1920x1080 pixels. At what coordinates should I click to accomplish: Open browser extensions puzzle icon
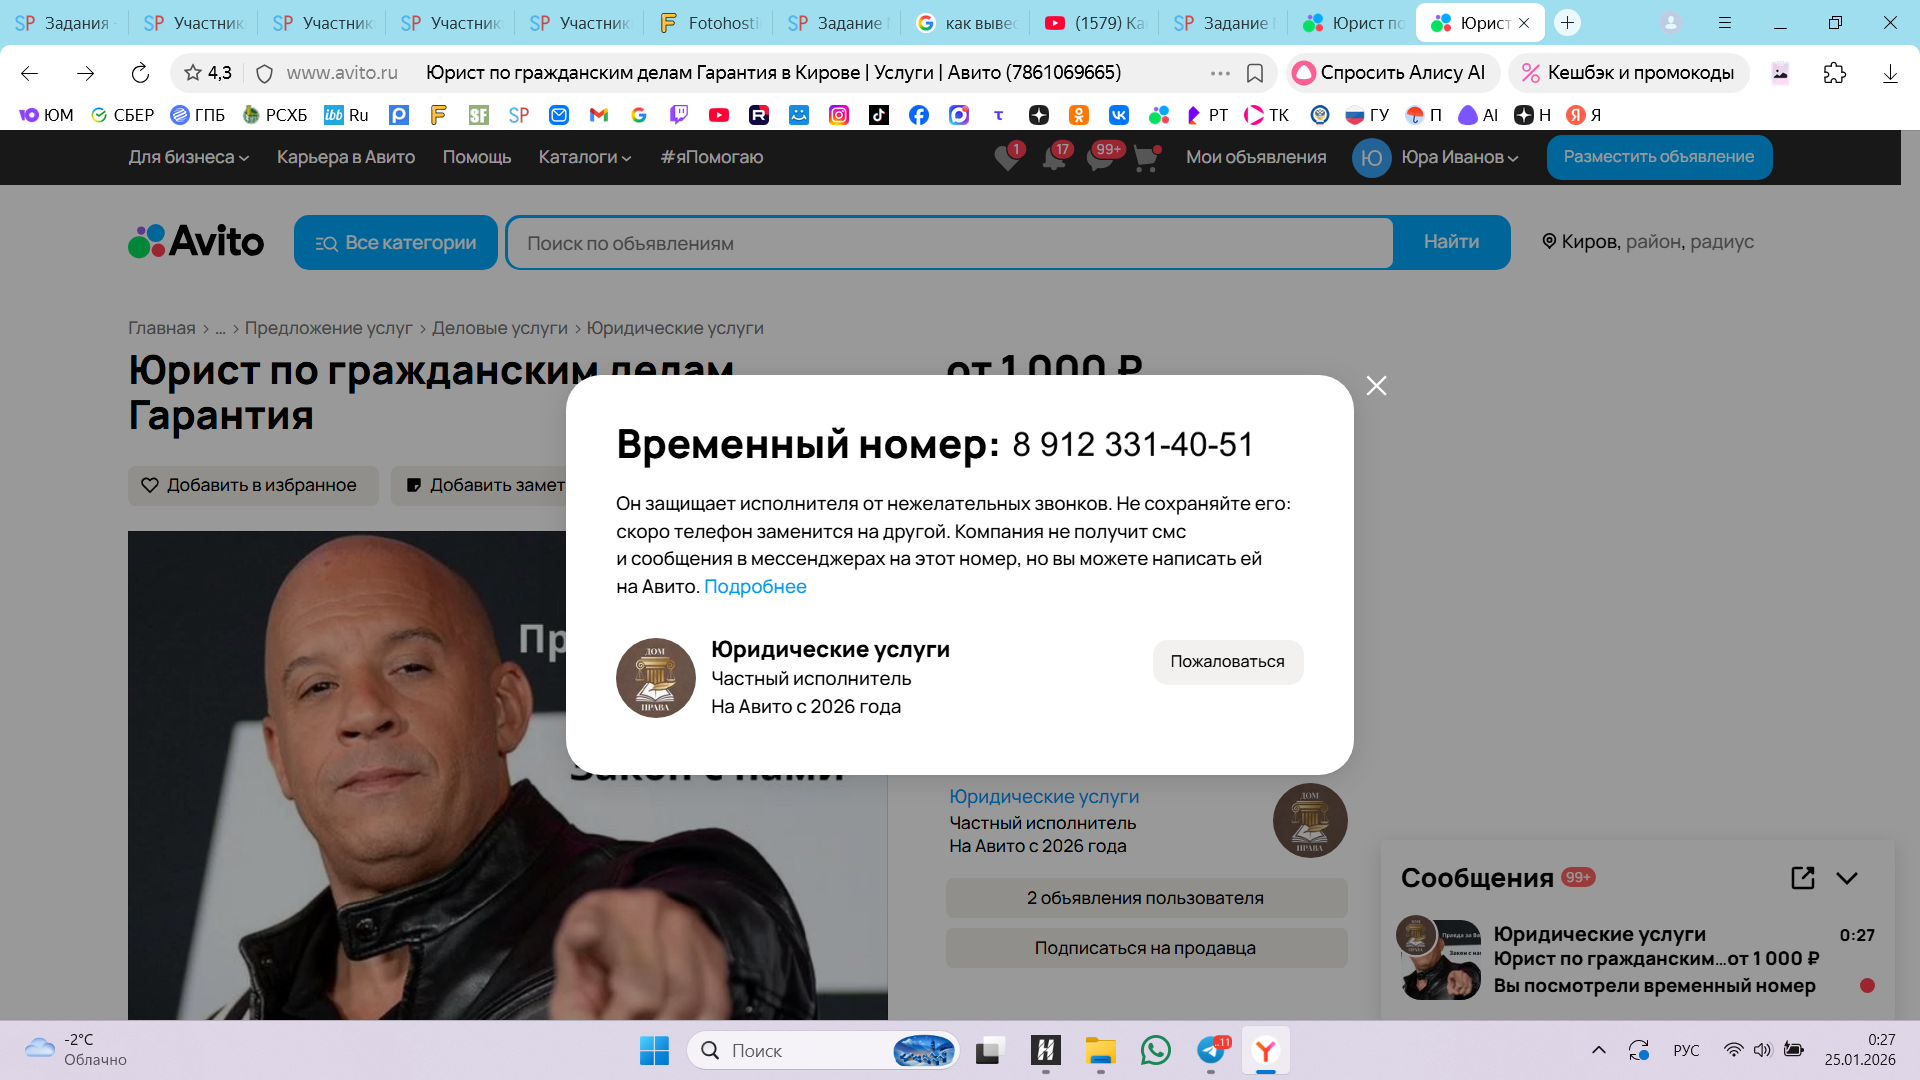point(1834,73)
